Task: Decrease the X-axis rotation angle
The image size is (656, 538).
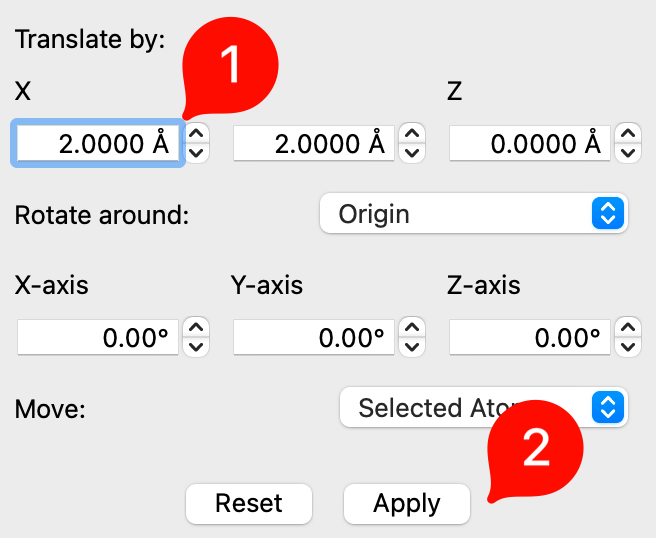Action: [x=198, y=347]
